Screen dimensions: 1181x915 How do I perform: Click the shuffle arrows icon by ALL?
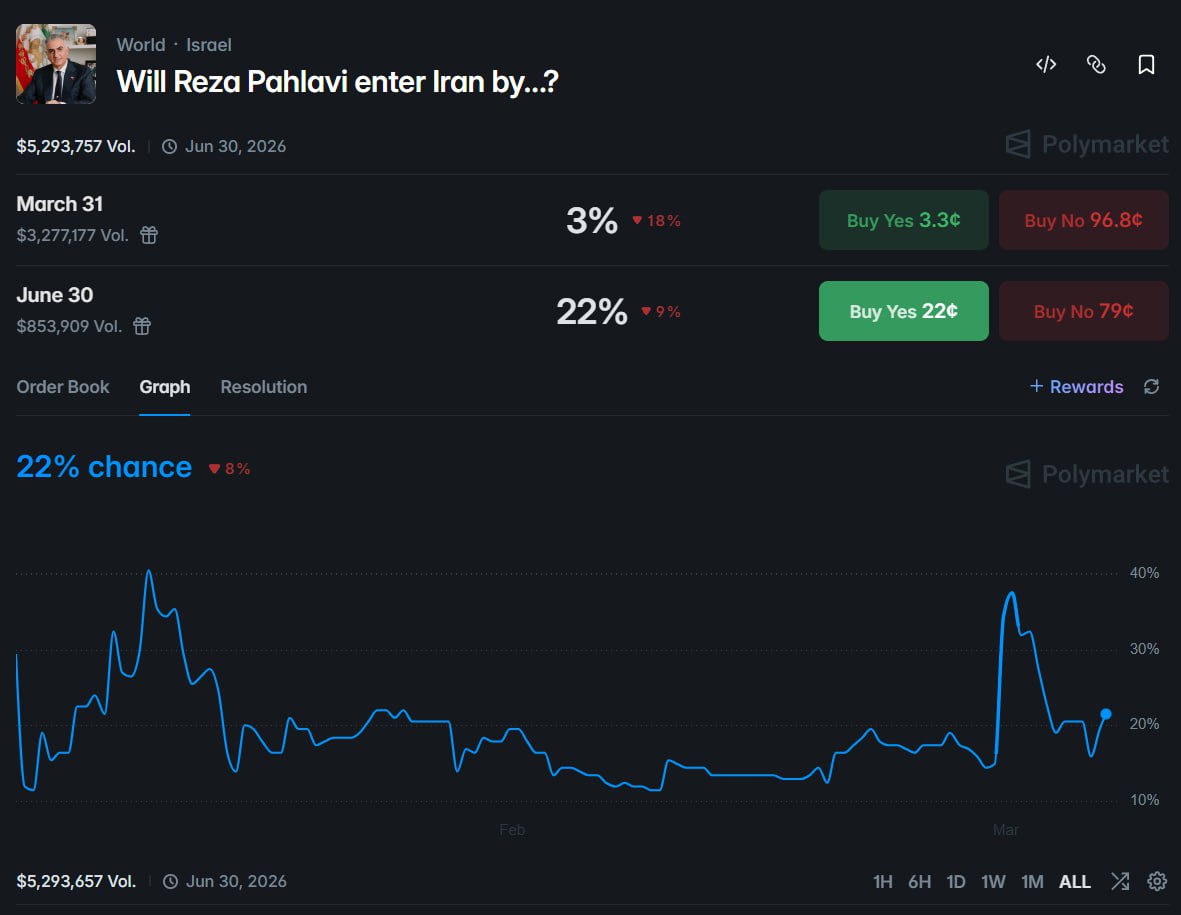click(1120, 881)
